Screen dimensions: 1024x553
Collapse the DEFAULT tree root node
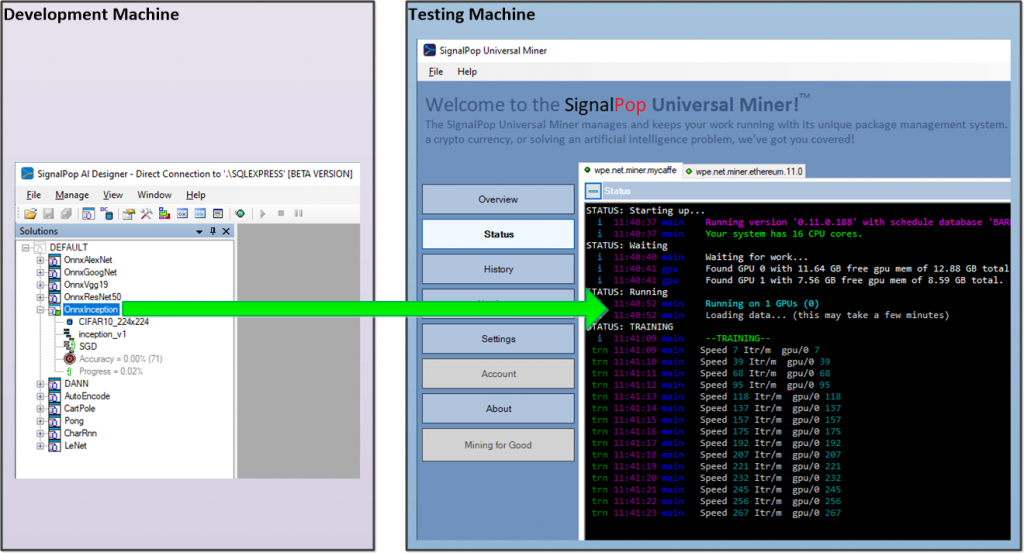click(x=25, y=247)
